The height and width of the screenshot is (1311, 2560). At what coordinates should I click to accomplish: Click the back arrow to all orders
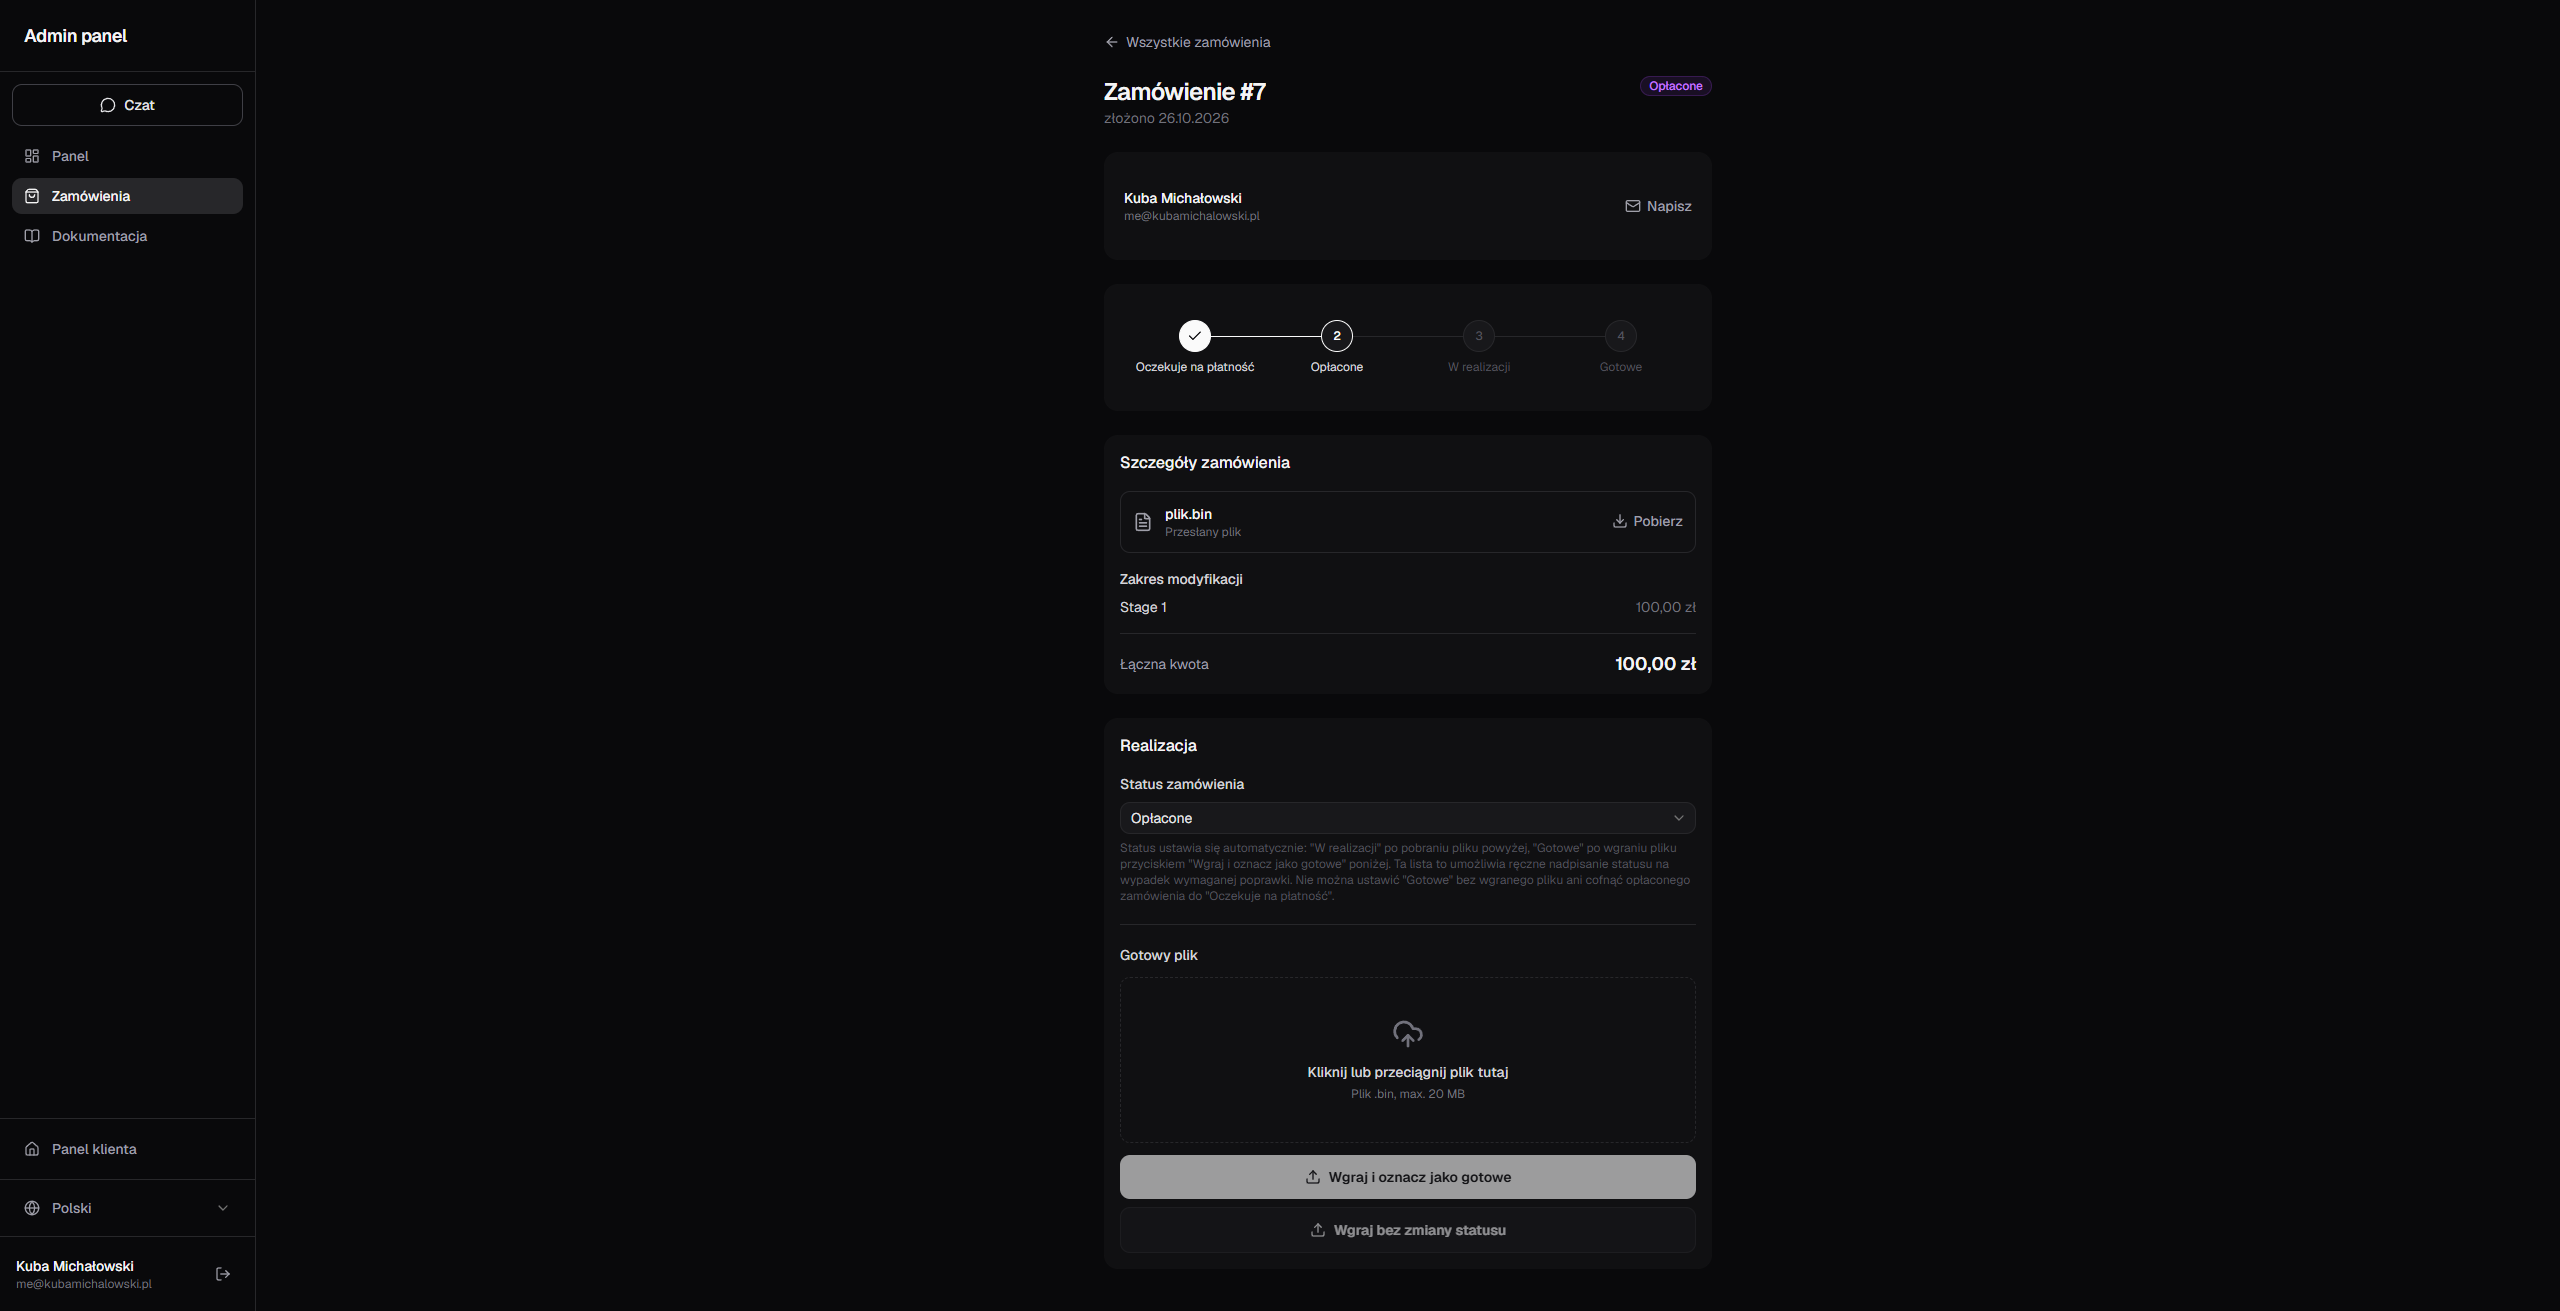click(1111, 42)
